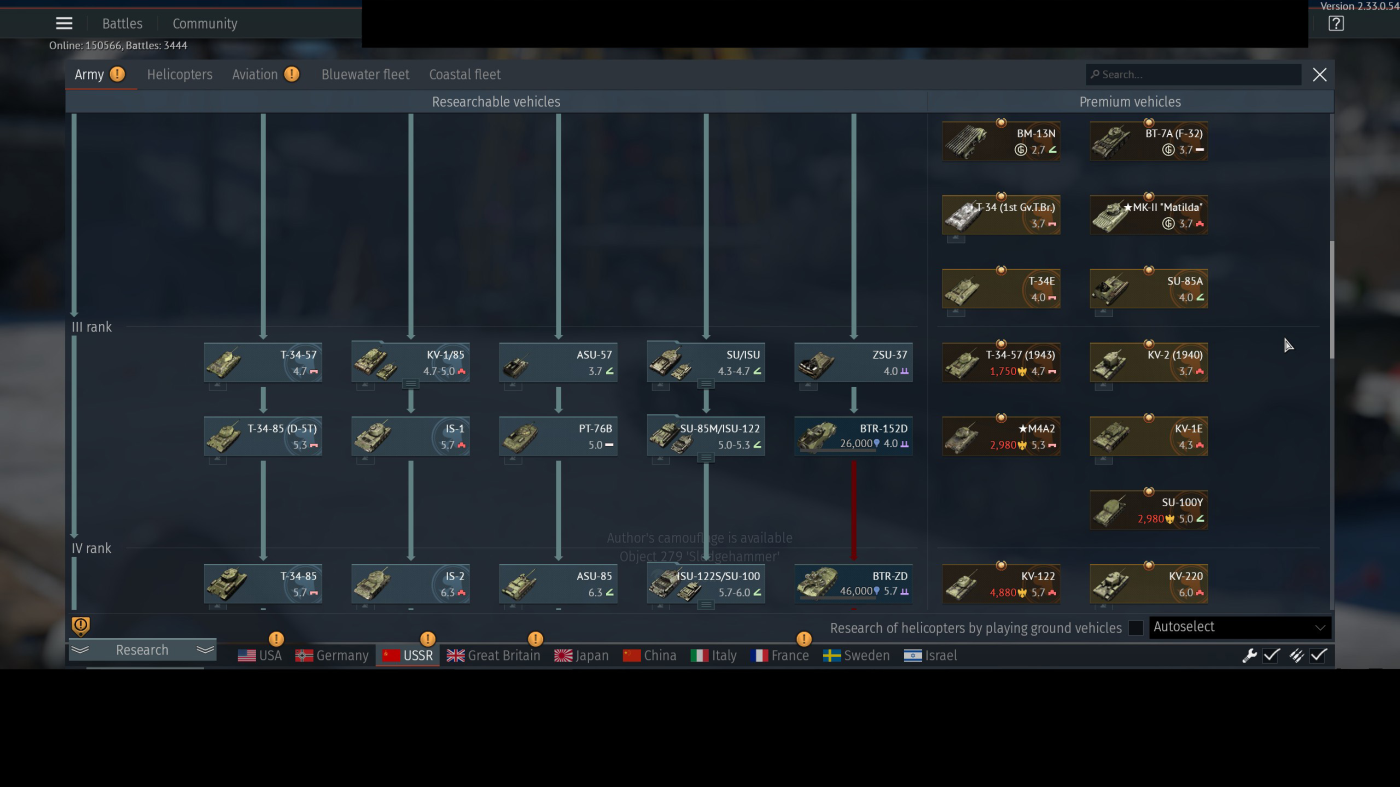Toggle the rightmost checkbox in the bottom bar
The width and height of the screenshot is (1400, 787).
(1319, 656)
